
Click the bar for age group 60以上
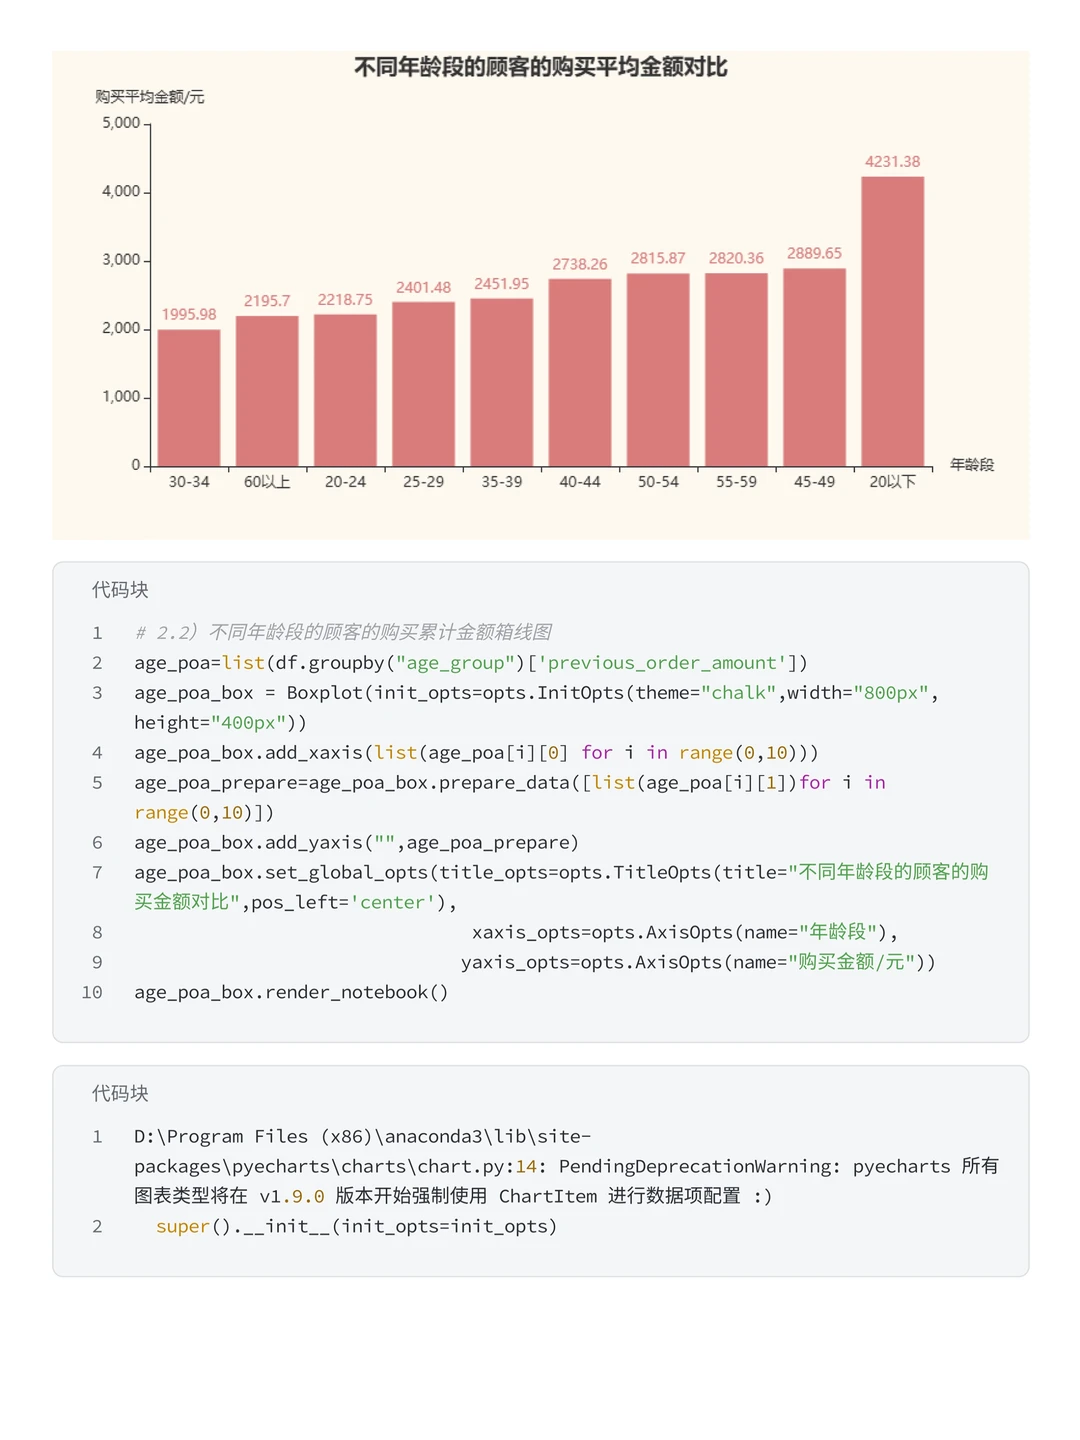click(267, 391)
